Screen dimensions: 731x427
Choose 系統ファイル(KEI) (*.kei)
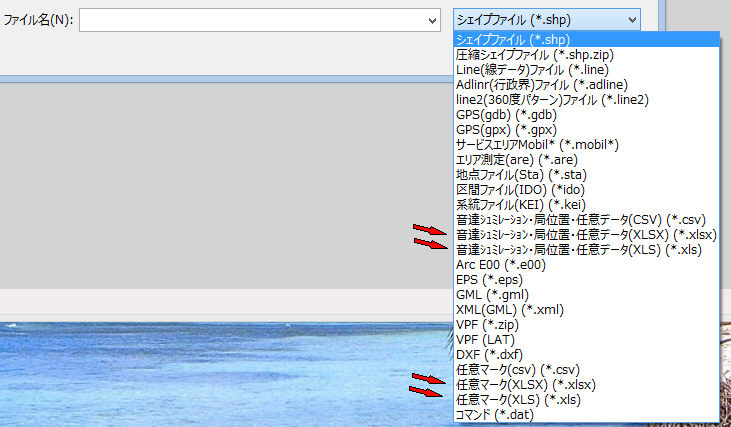pyautogui.click(x=518, y=205)
